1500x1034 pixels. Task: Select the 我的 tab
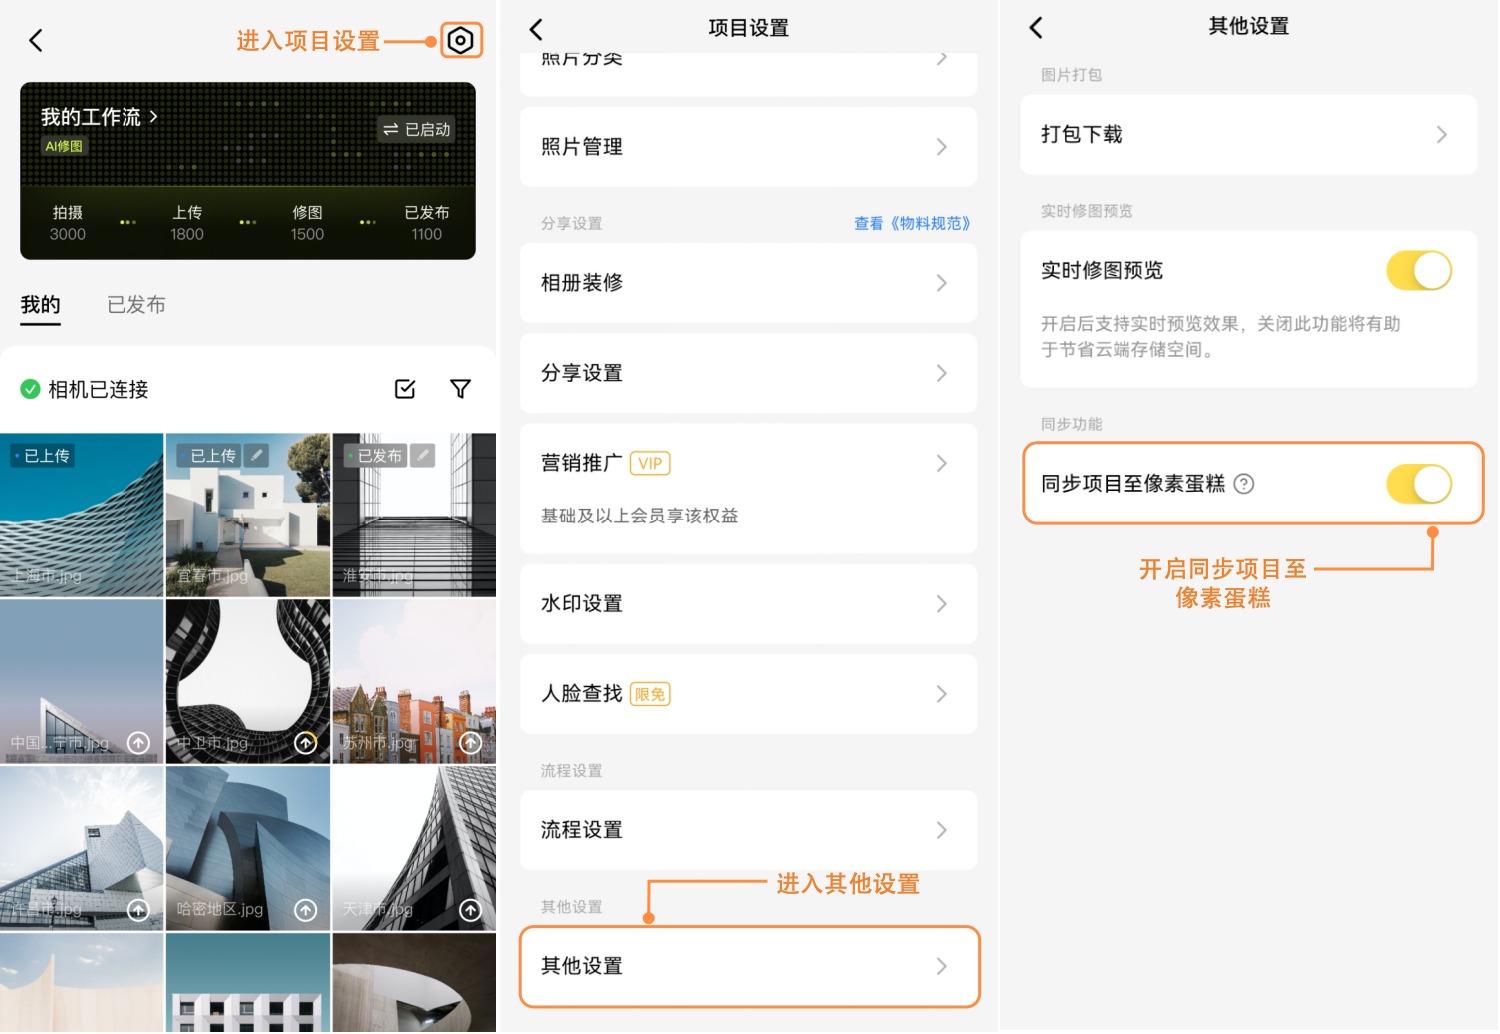41,305
